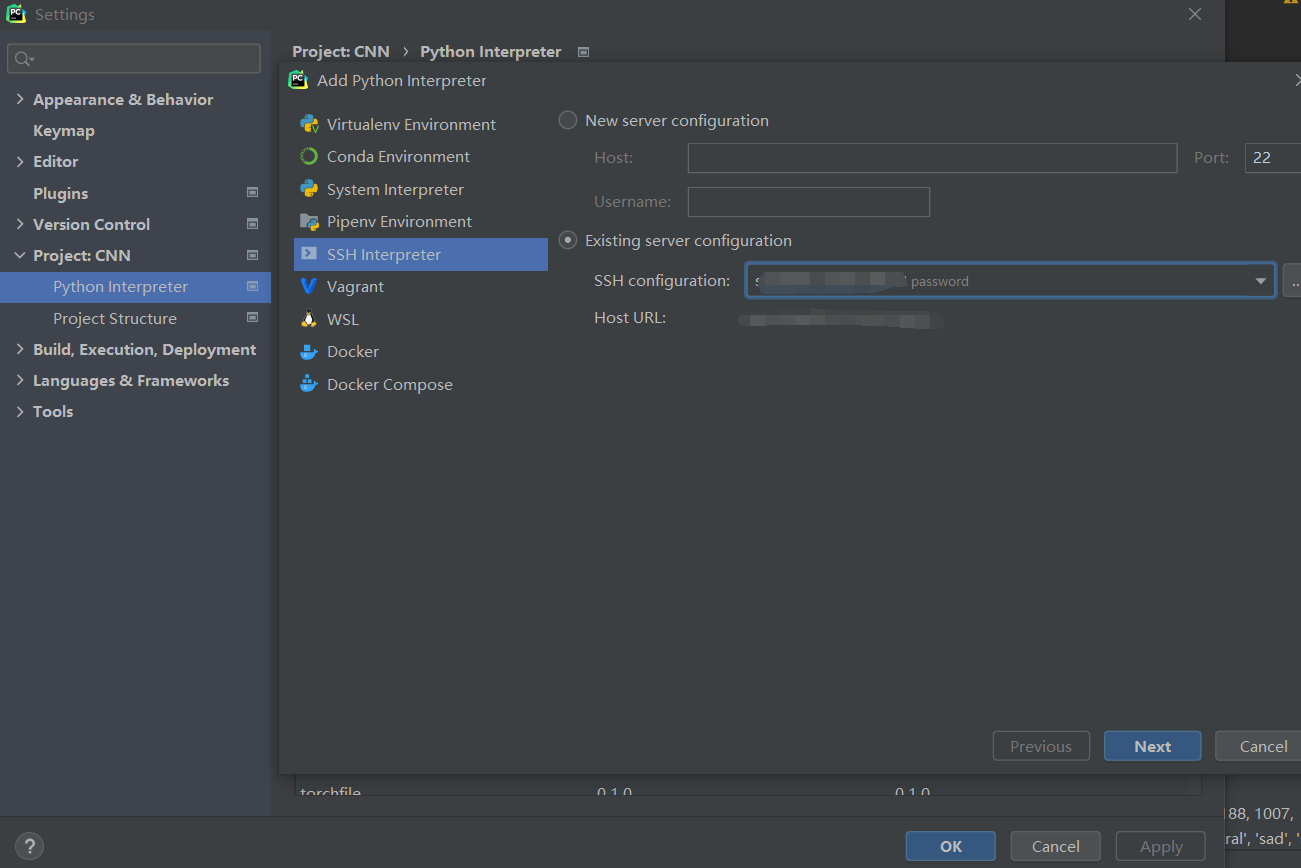Select the New server configuration radio button
Screen dimensions: 1301x868
(567, 119)
